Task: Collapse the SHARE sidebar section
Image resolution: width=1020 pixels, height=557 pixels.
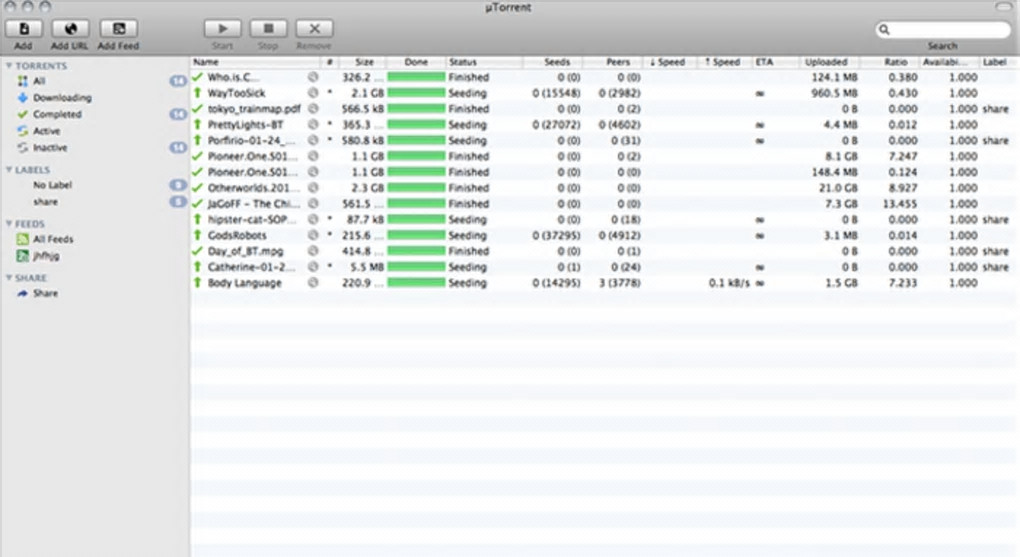Action: click(x=9, y=278)
